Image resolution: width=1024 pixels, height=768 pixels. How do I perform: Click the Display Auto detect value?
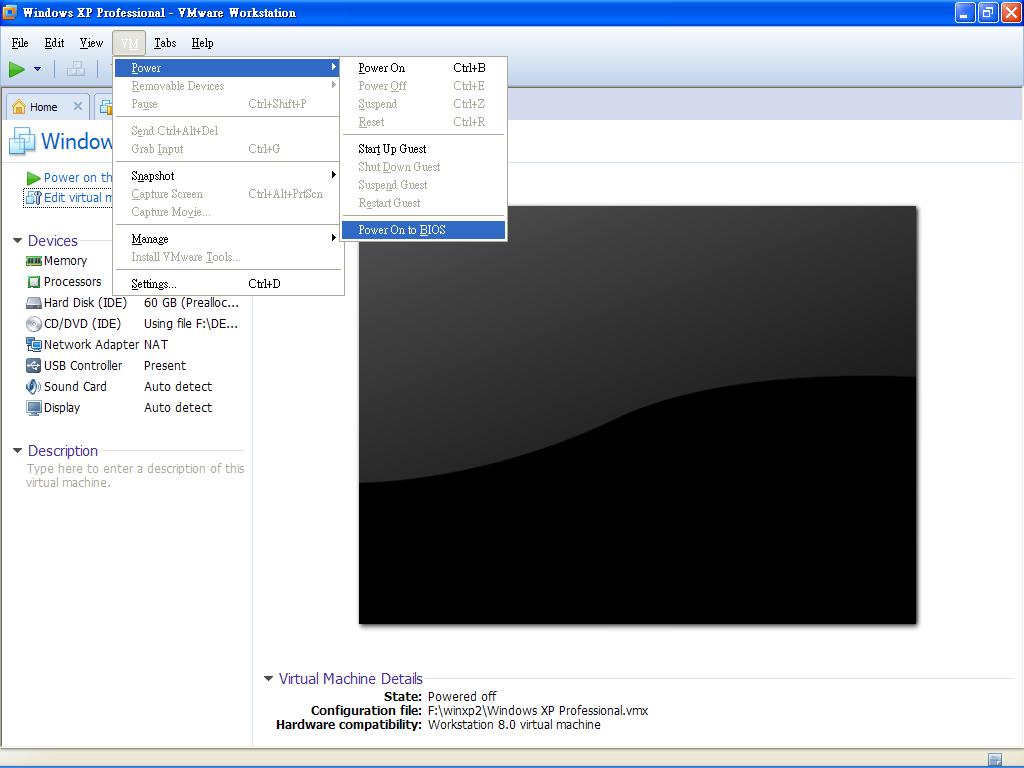(x=178, y=408)
